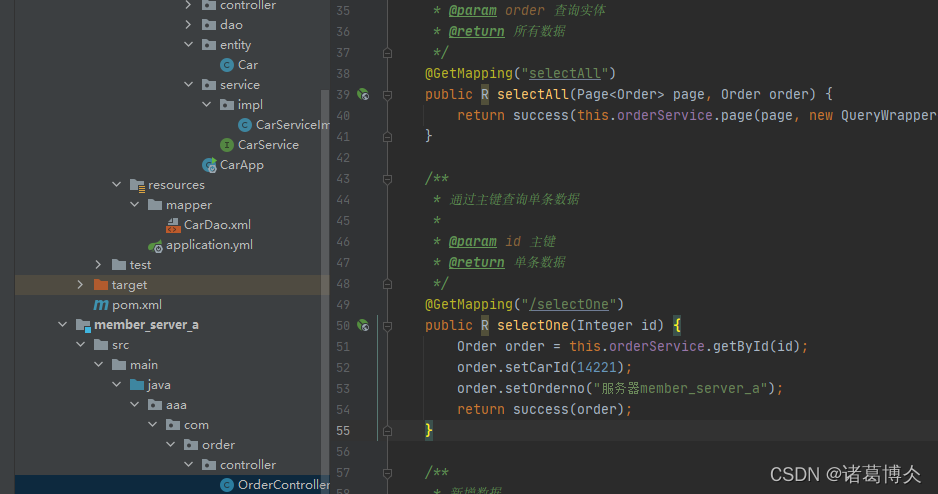
Task: Collapse the resources folder
Action: pyautogui.click(x=117, y=185)
